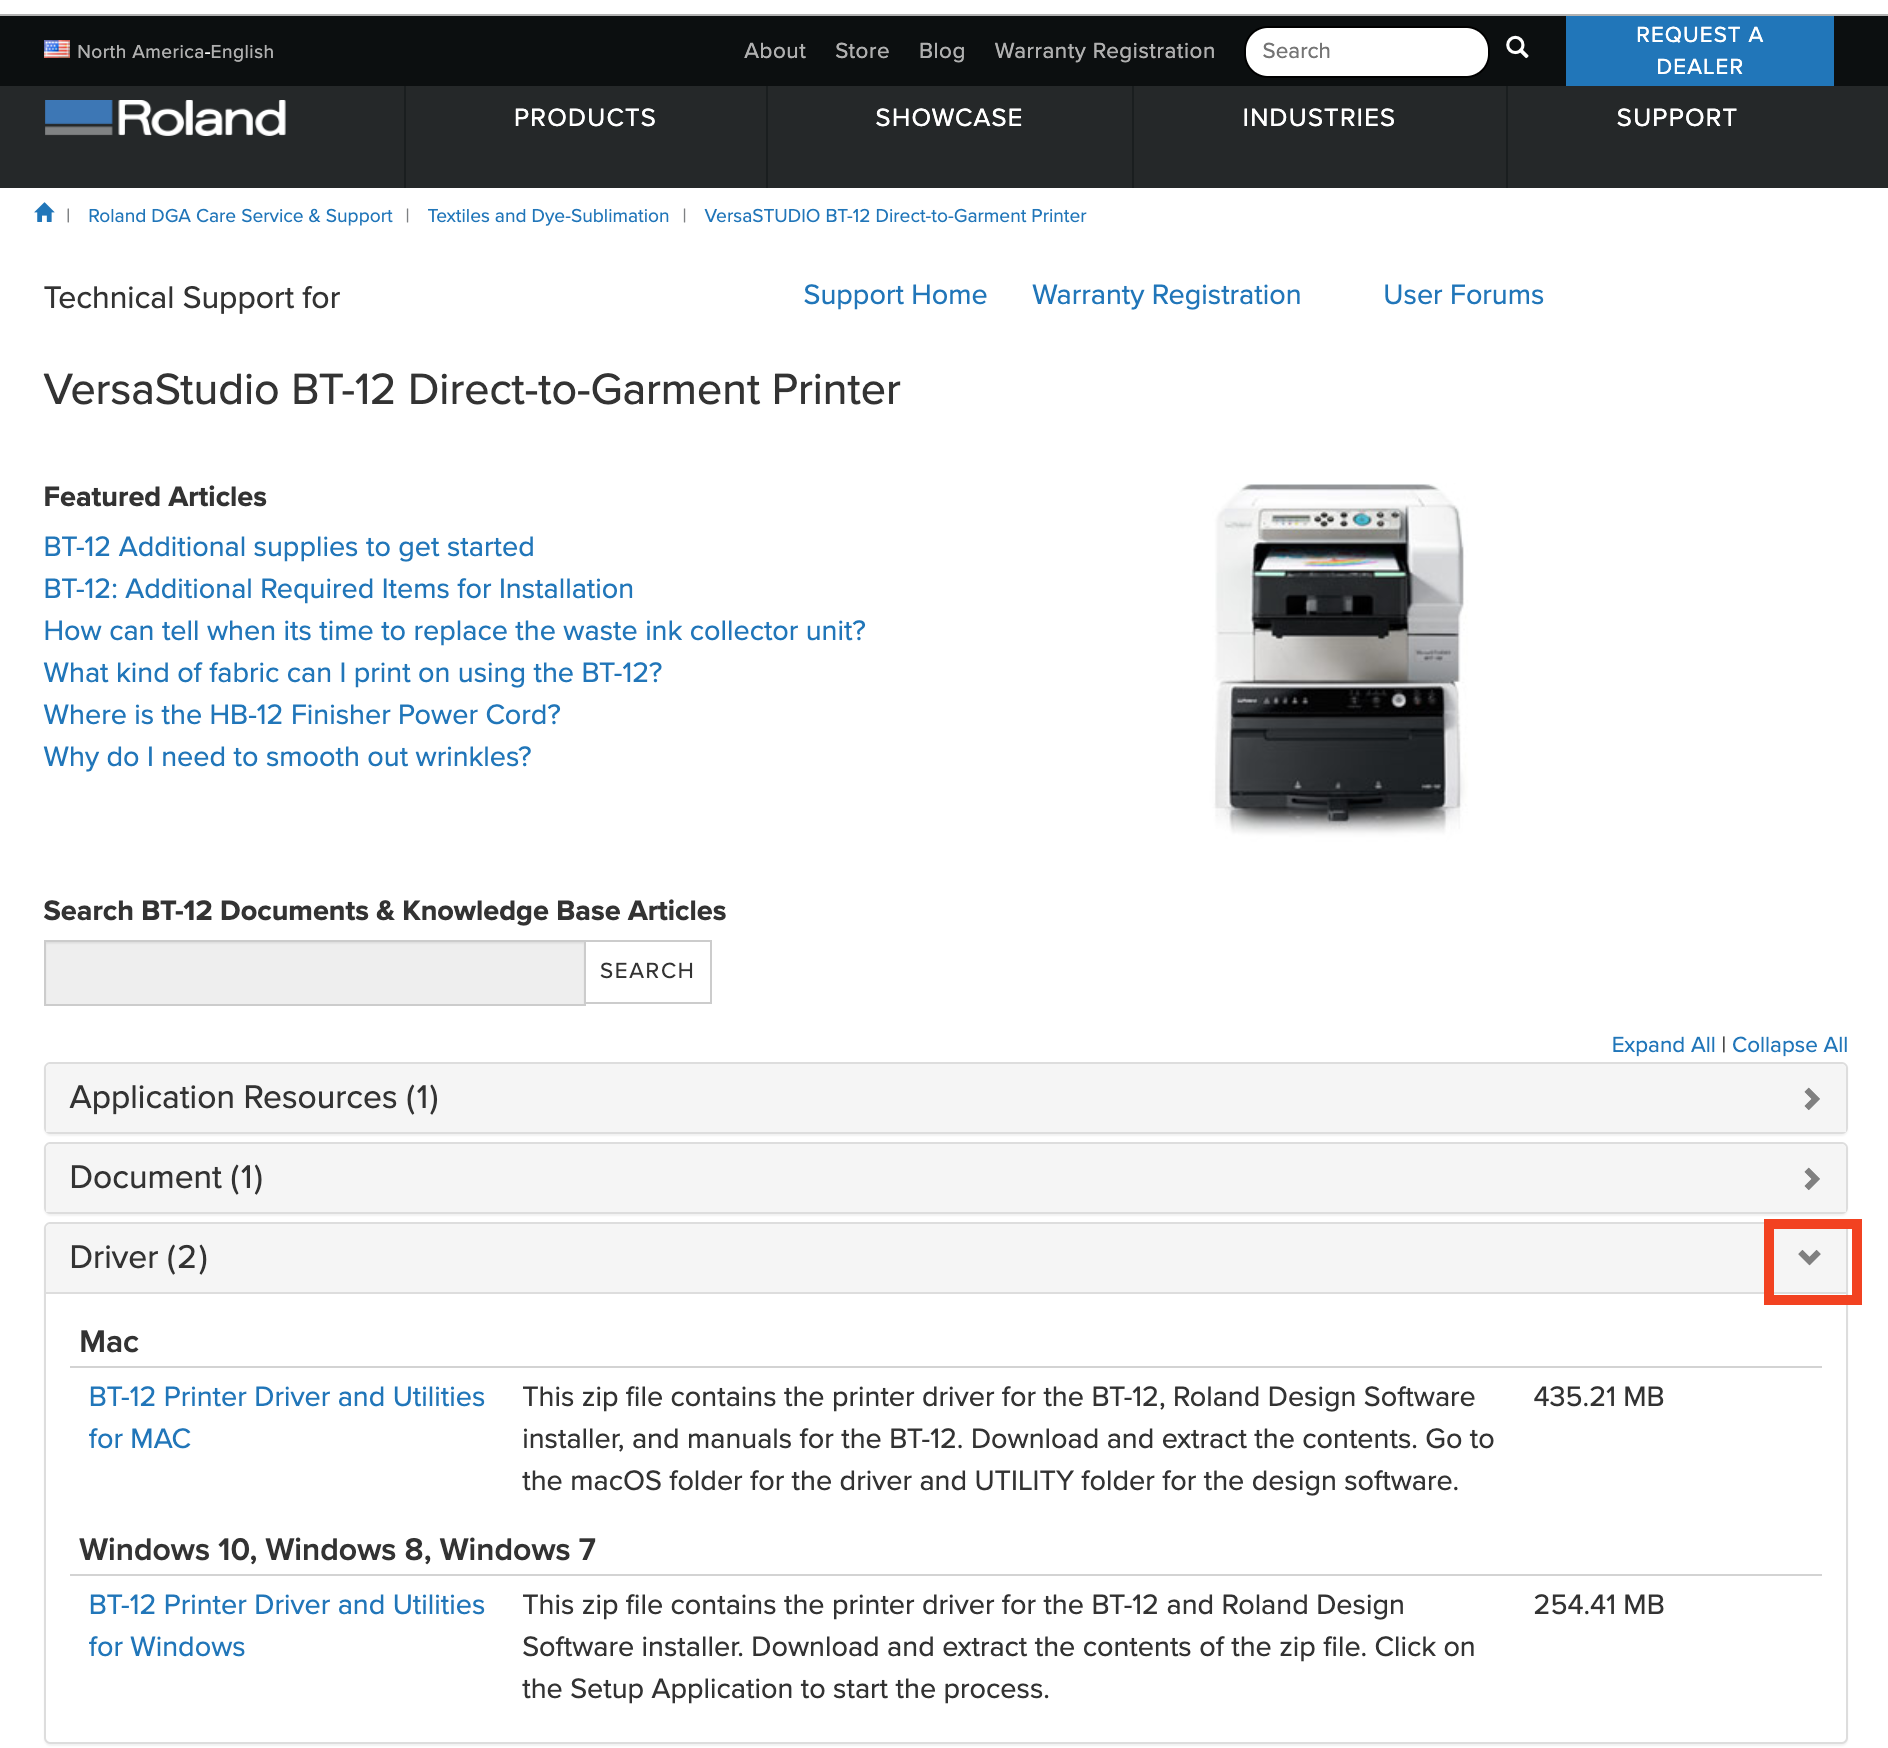
Task: Collapse the Driver (2) section chevron
Action: pyautogui.click(x=1810, y=1258)
